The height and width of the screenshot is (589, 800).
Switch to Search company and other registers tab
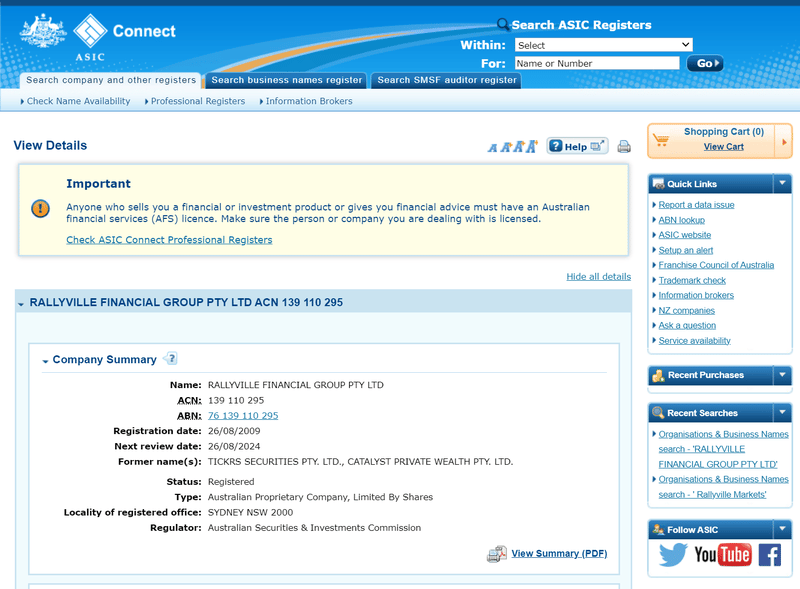click(x=111, y=80)
